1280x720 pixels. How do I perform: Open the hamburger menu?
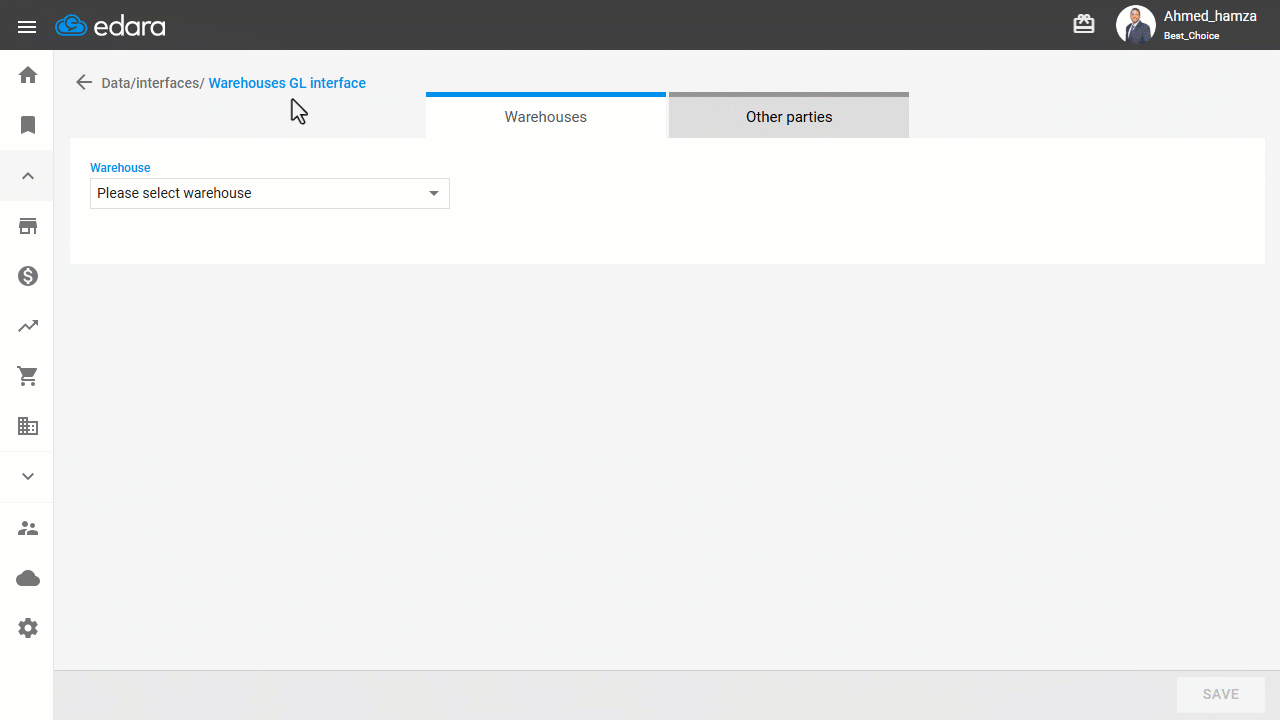27,27
